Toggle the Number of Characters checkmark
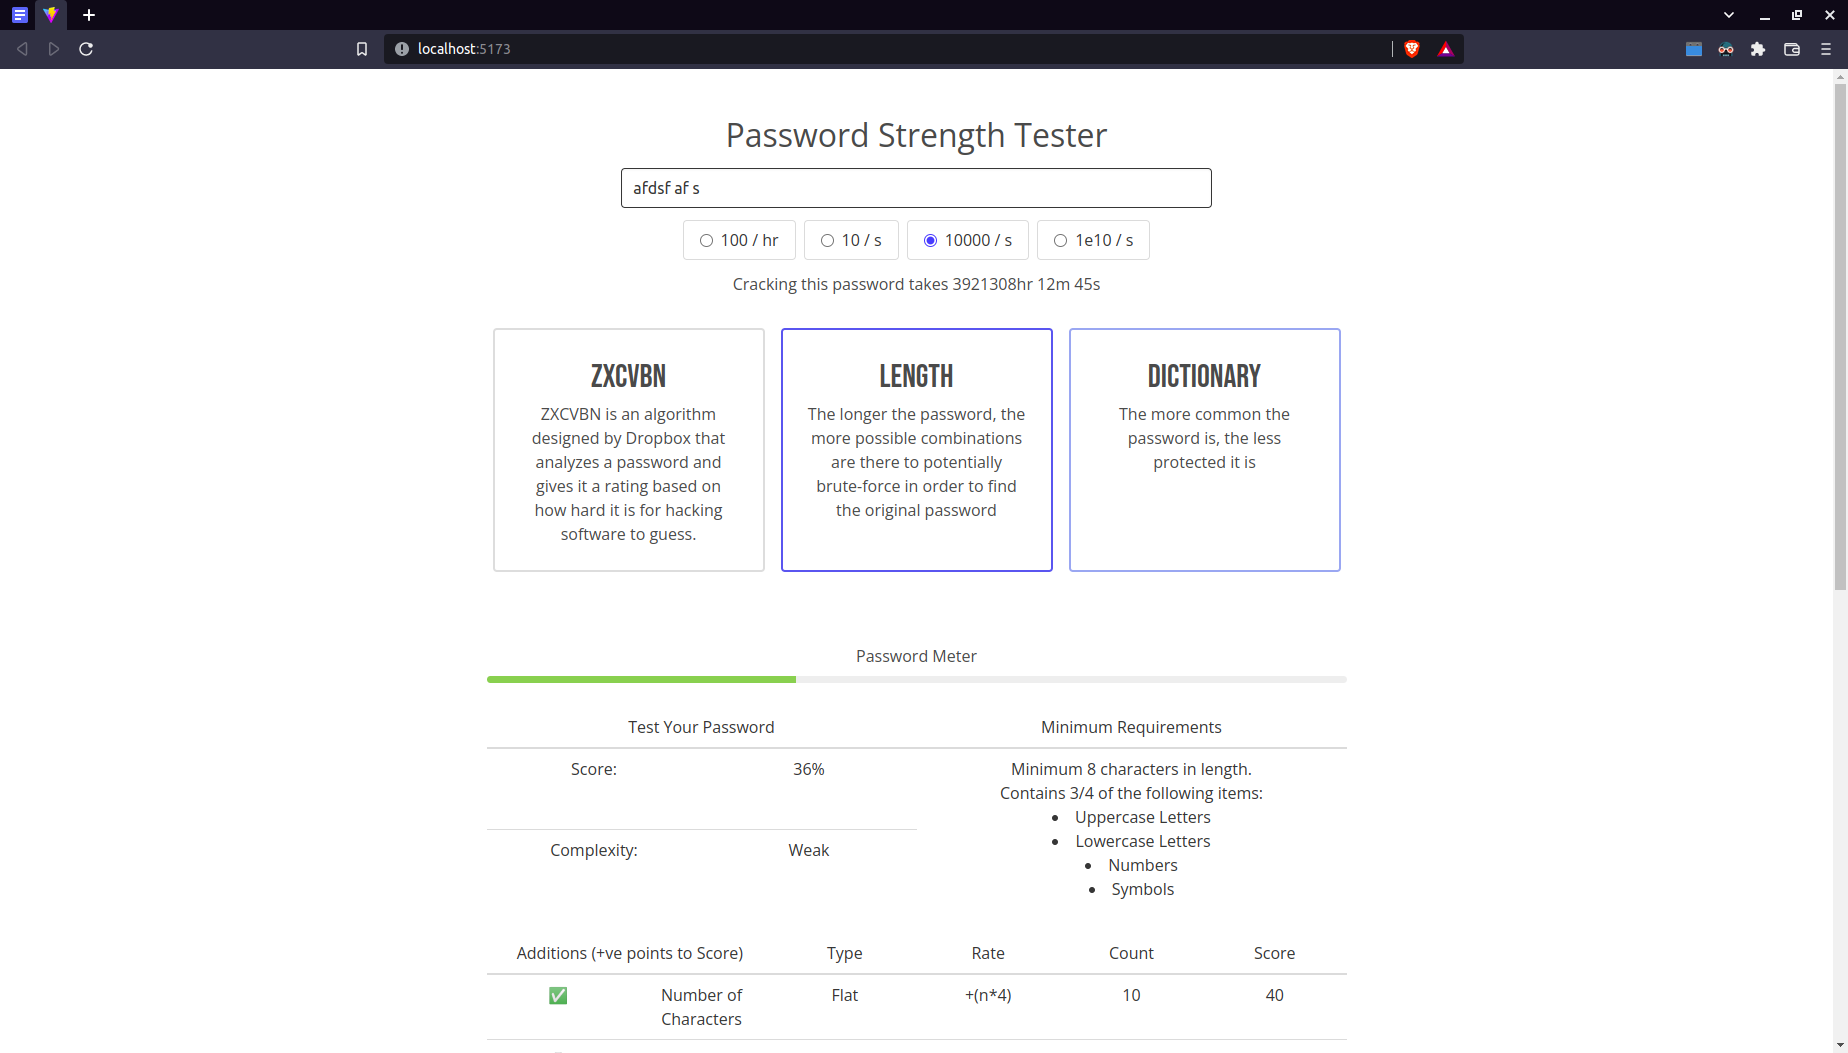 pos(557,995)
